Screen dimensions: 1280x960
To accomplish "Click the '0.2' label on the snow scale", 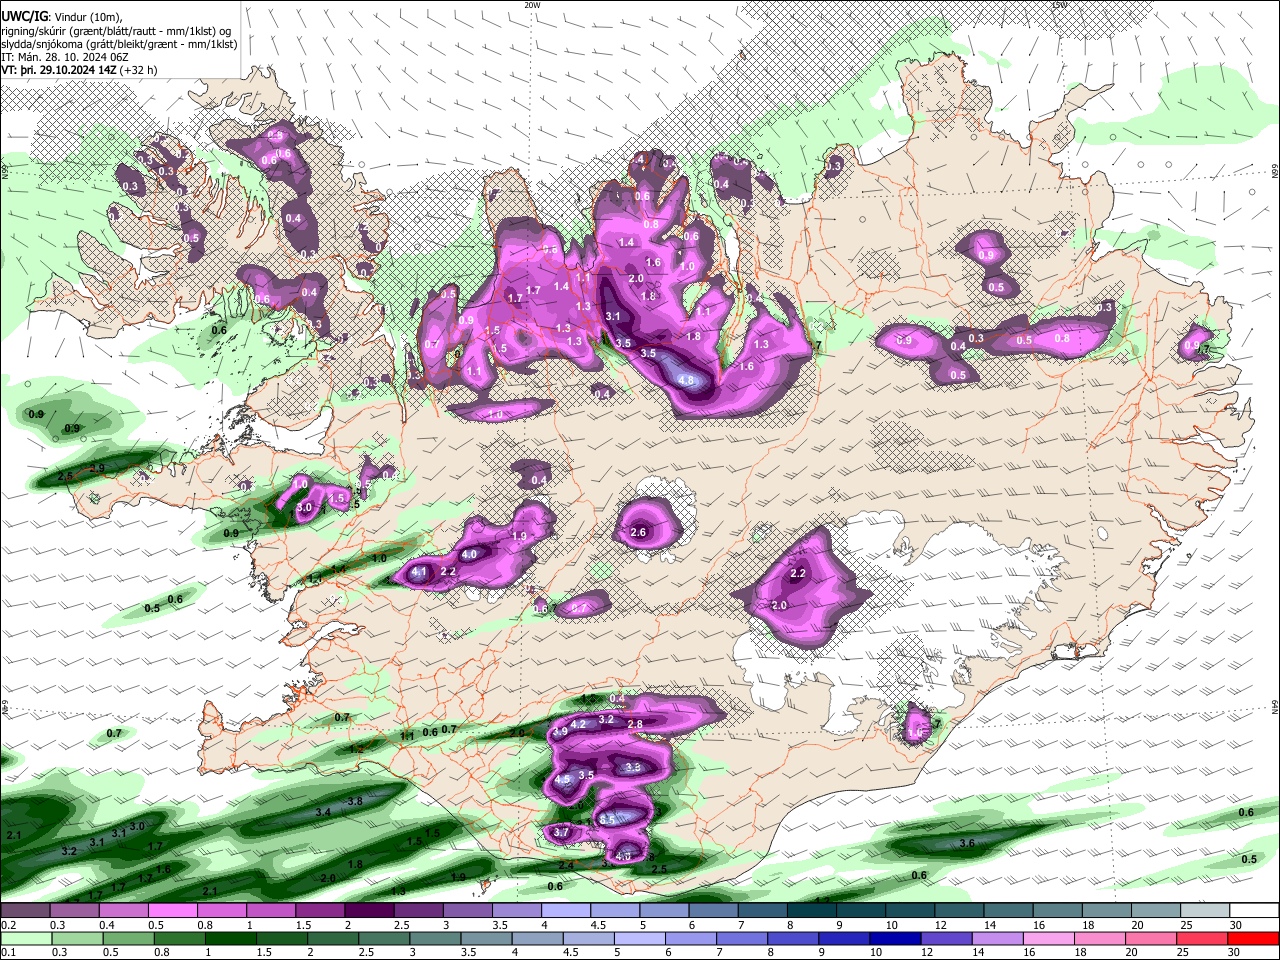I will click(x=8, y=925).
